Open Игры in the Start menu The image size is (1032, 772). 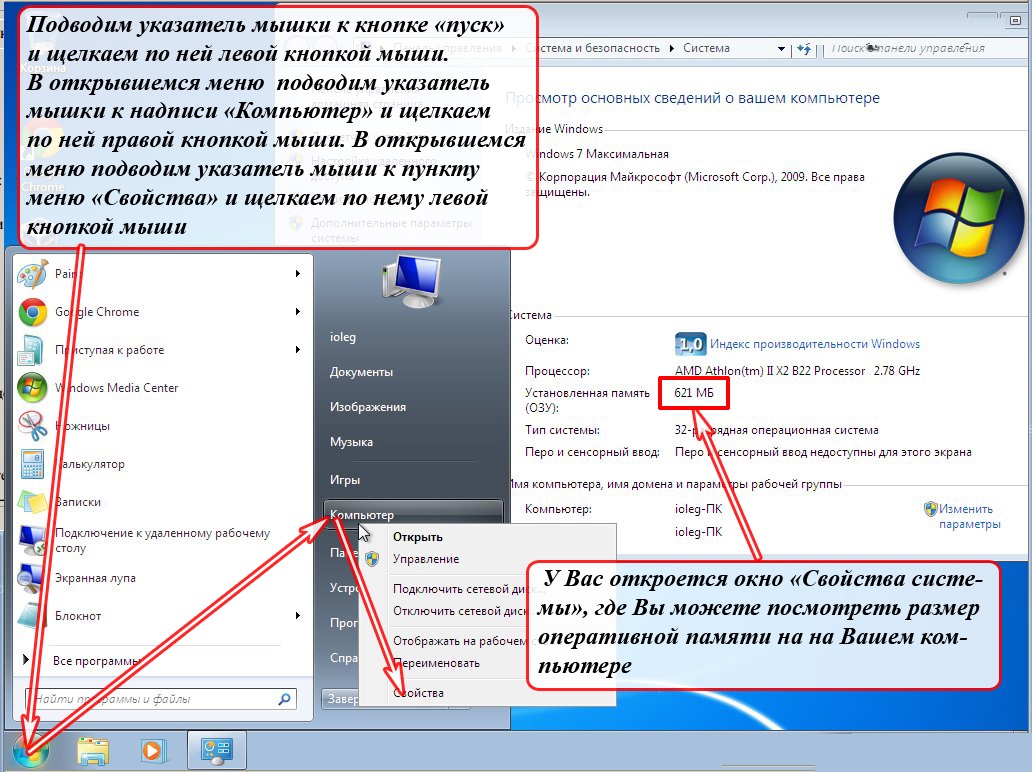(x=344, y=480)
